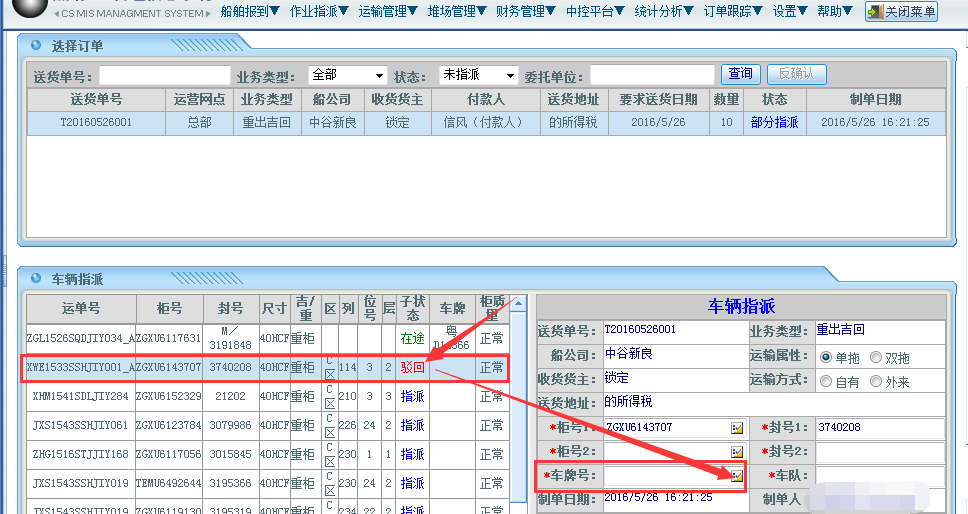Click the 车牌号 lookup icon
Viewport: 968px width, 514px height.
[737, 475]
